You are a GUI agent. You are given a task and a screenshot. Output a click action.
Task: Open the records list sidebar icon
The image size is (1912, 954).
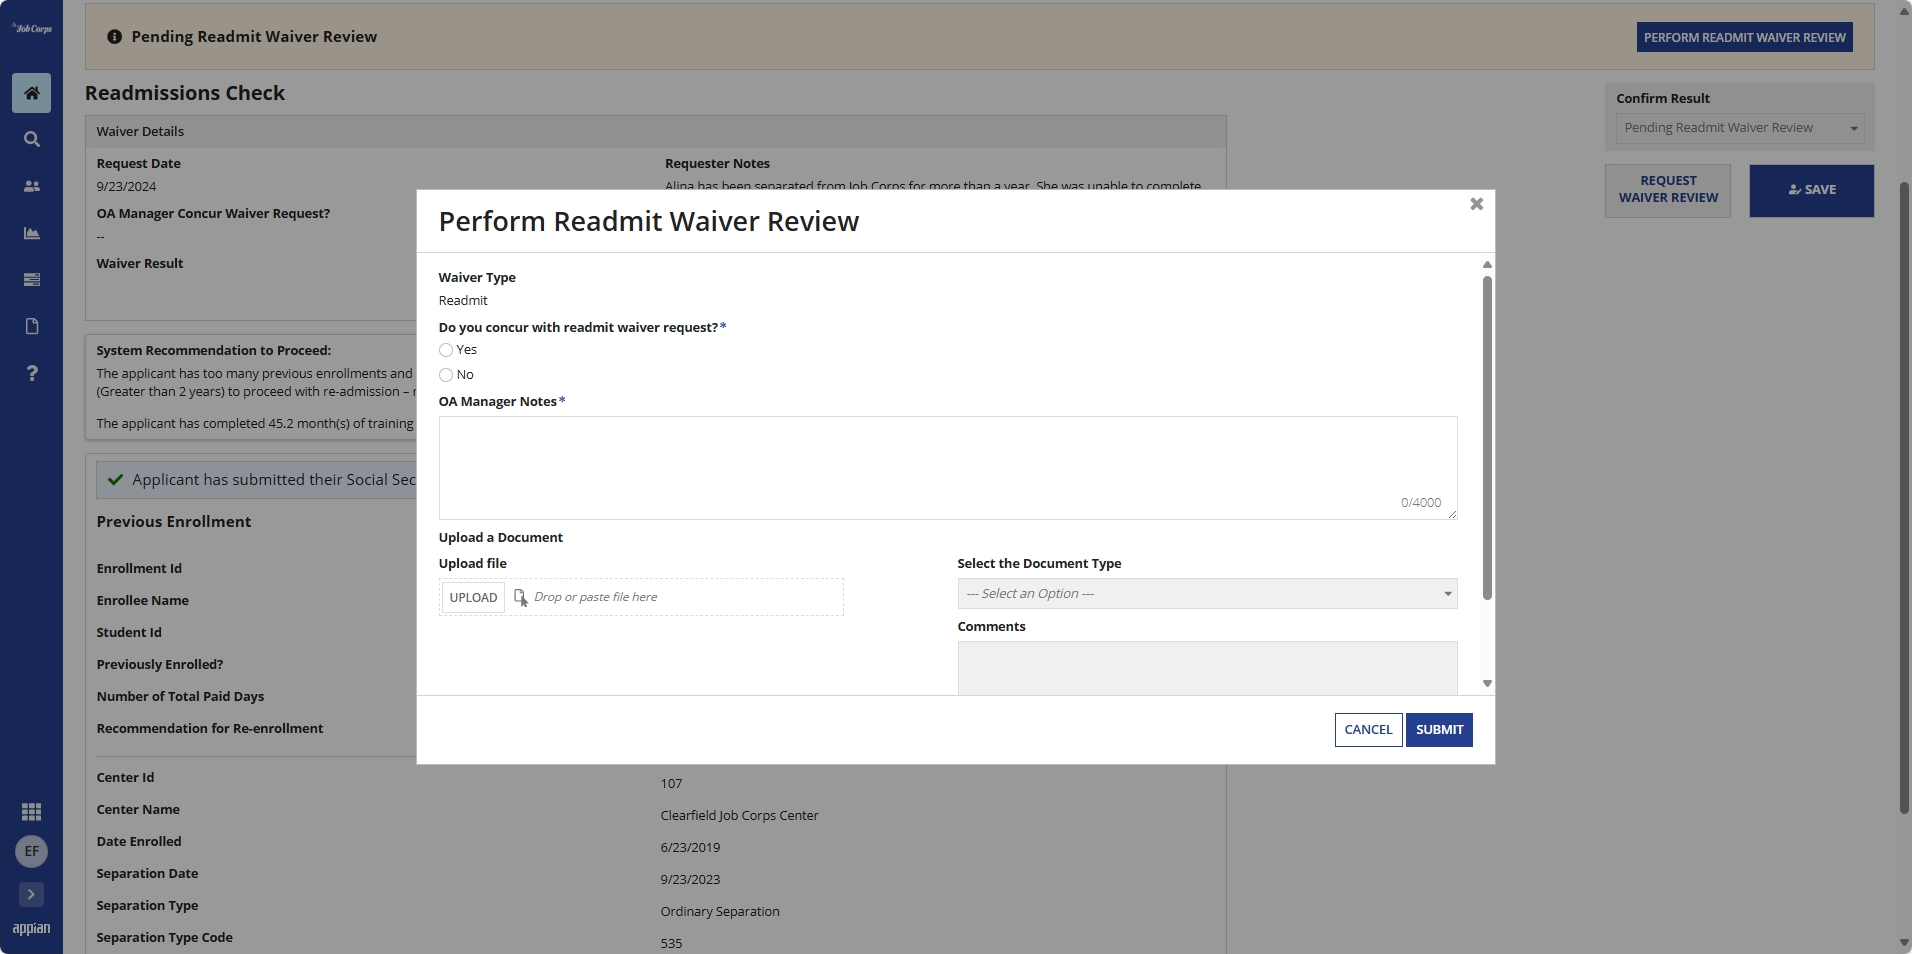(31, 280)
